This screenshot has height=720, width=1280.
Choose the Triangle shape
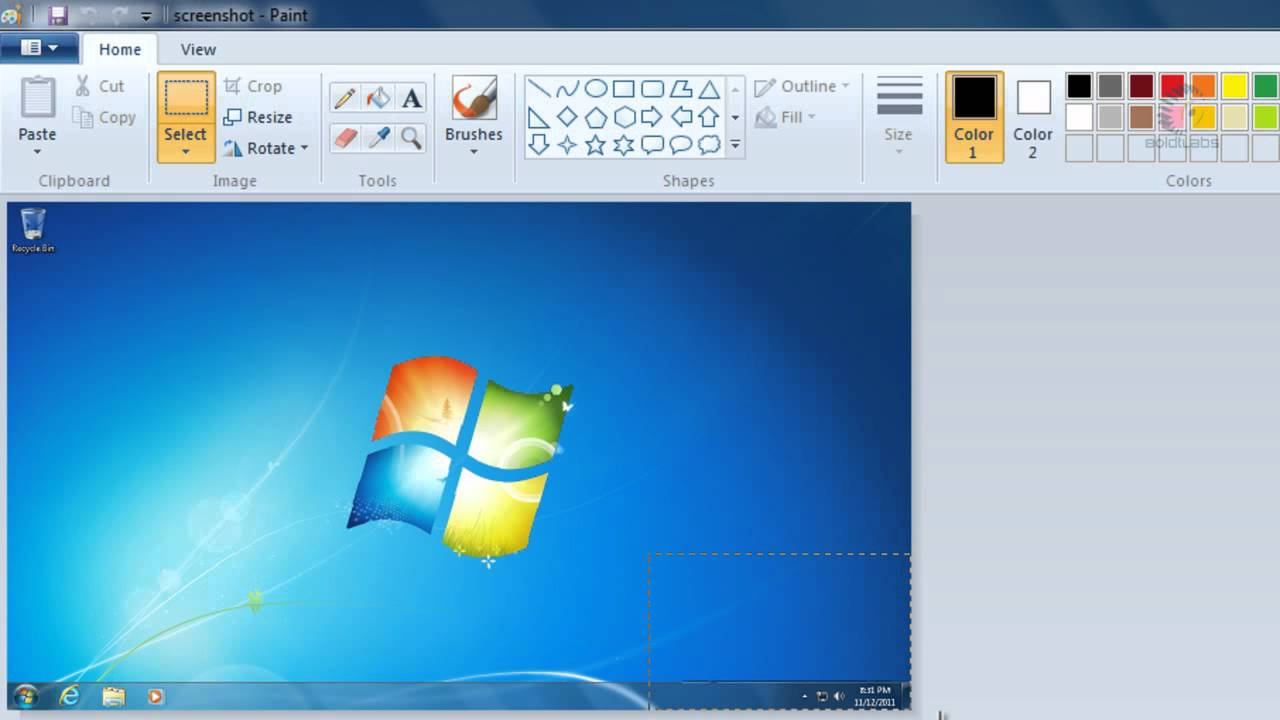point(709,89)
